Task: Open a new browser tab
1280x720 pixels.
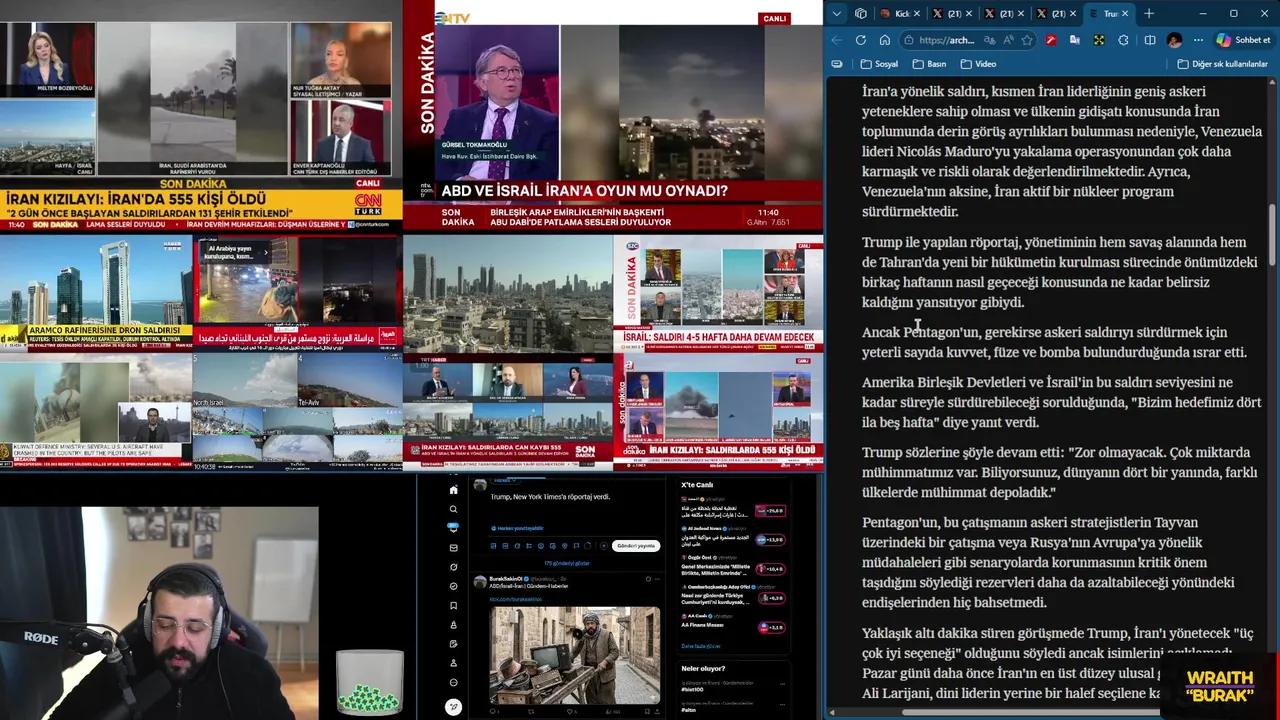Action: click(1149, 14)
